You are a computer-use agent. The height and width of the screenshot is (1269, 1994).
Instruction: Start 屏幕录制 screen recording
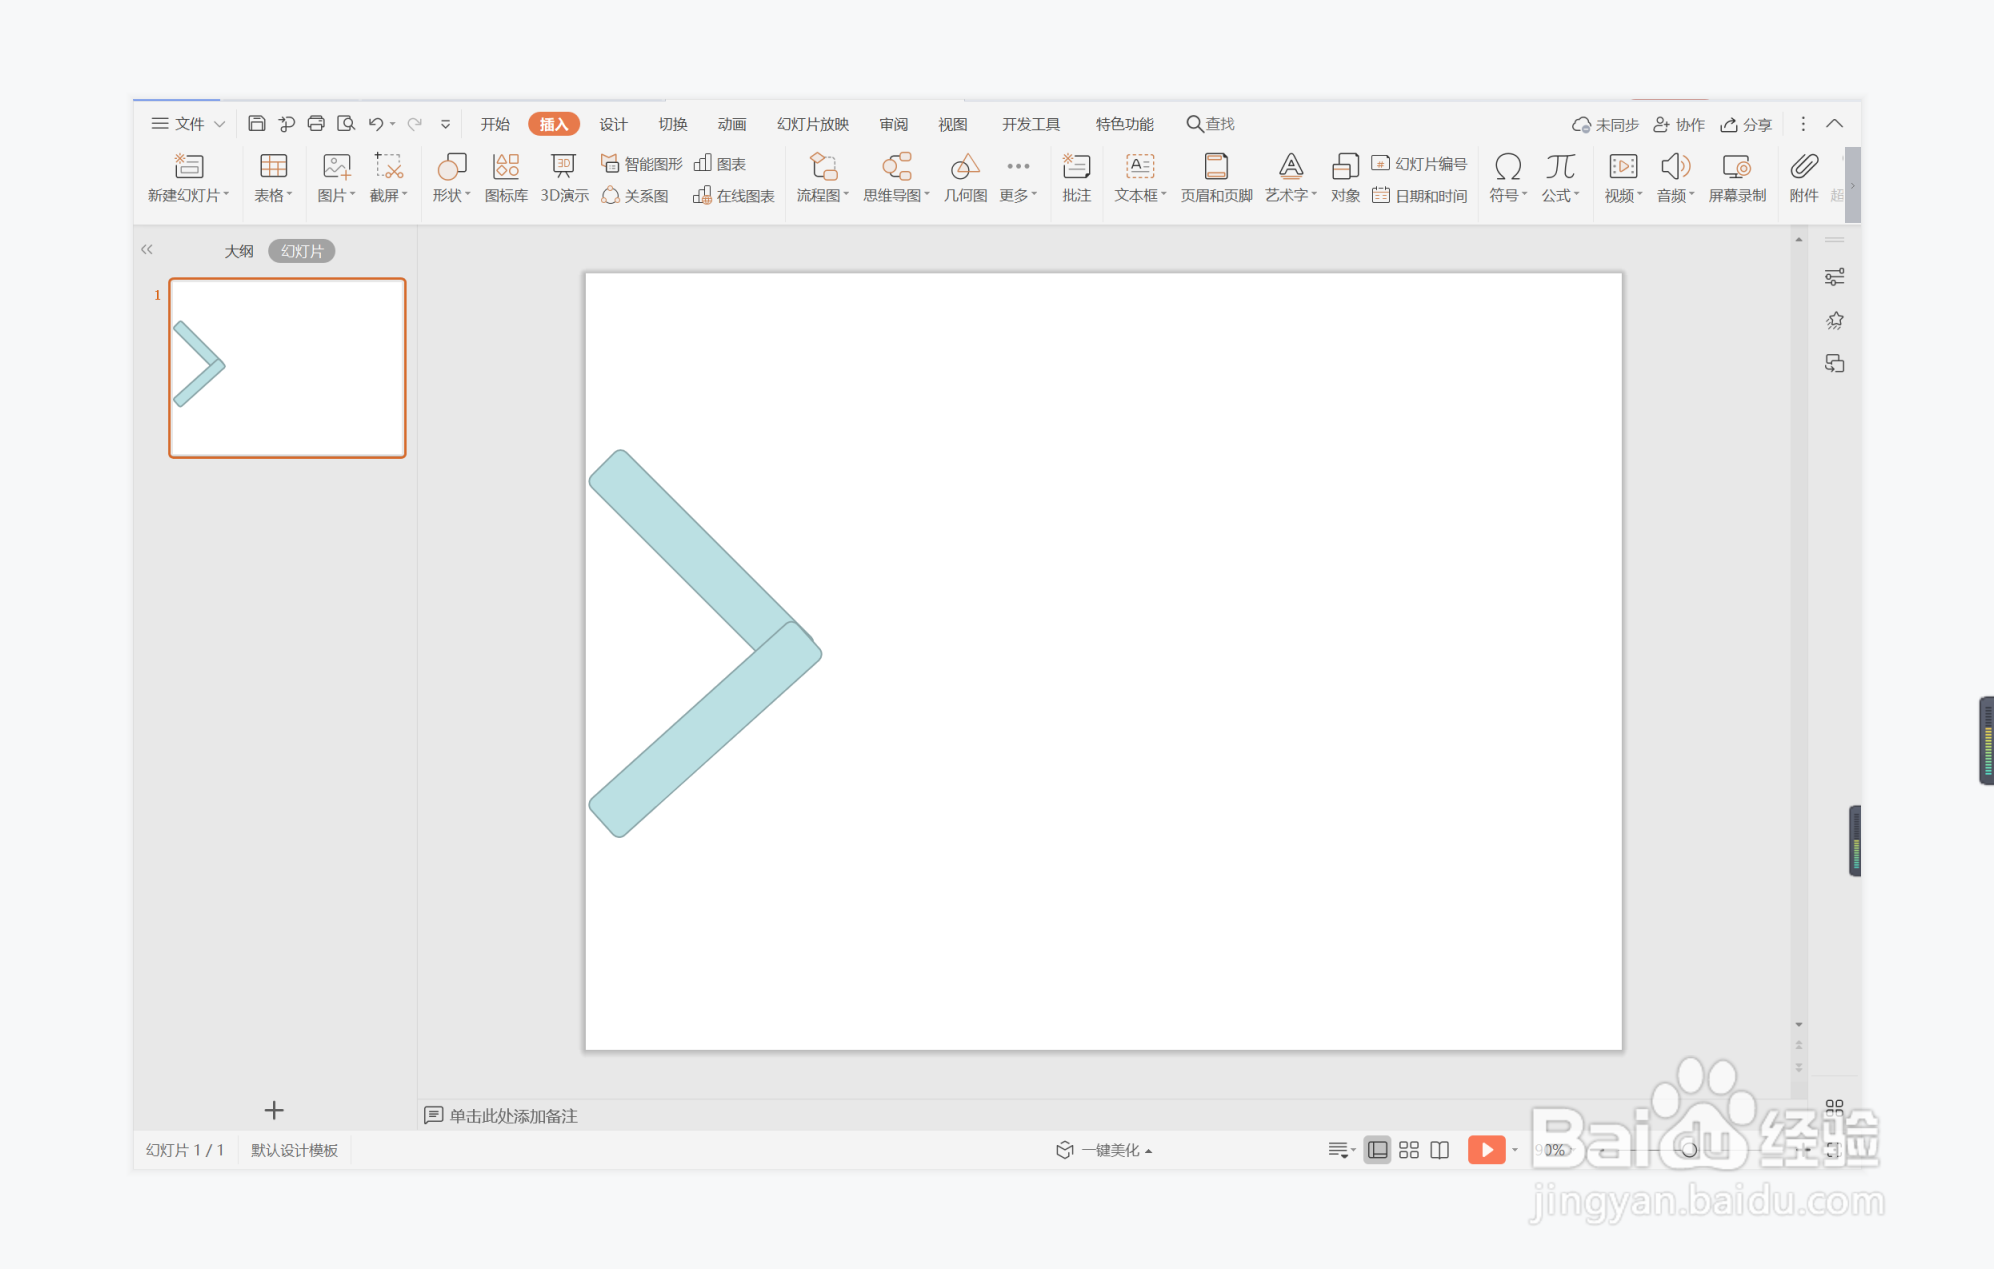tap(1737, 177)
